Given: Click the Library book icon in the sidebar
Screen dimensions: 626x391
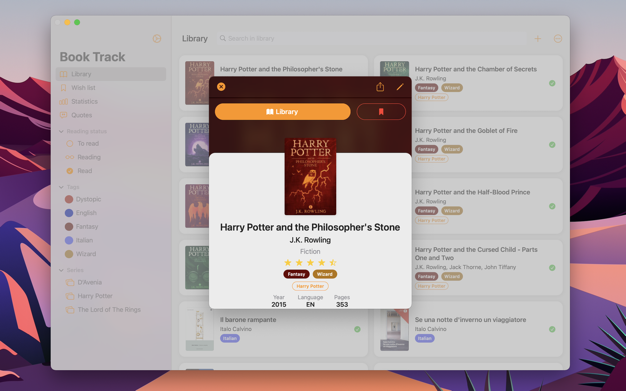Looking at the screenshot, I should (63, 74).
